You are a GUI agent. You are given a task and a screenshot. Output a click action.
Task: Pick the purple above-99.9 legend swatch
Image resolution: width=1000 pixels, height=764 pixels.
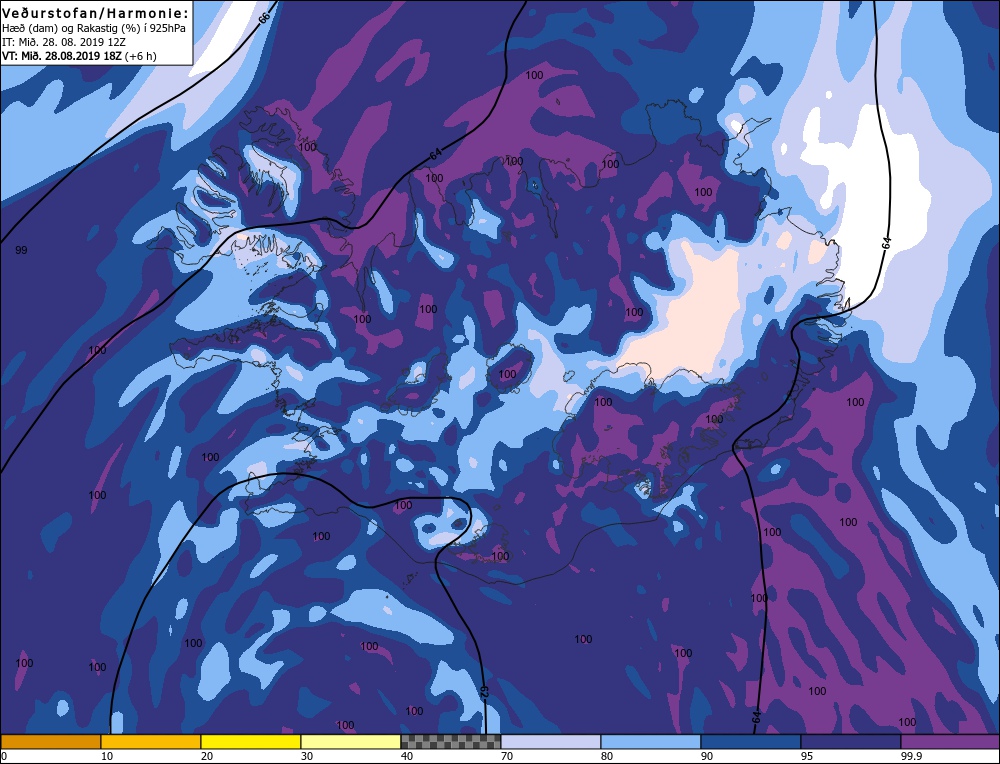coord(950,741)
